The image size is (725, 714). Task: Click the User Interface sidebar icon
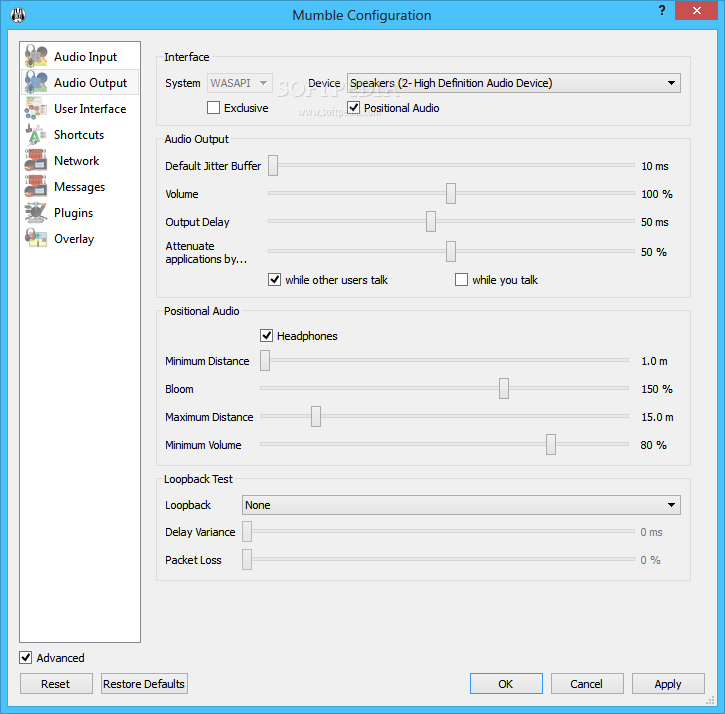[x=36, y=108]
